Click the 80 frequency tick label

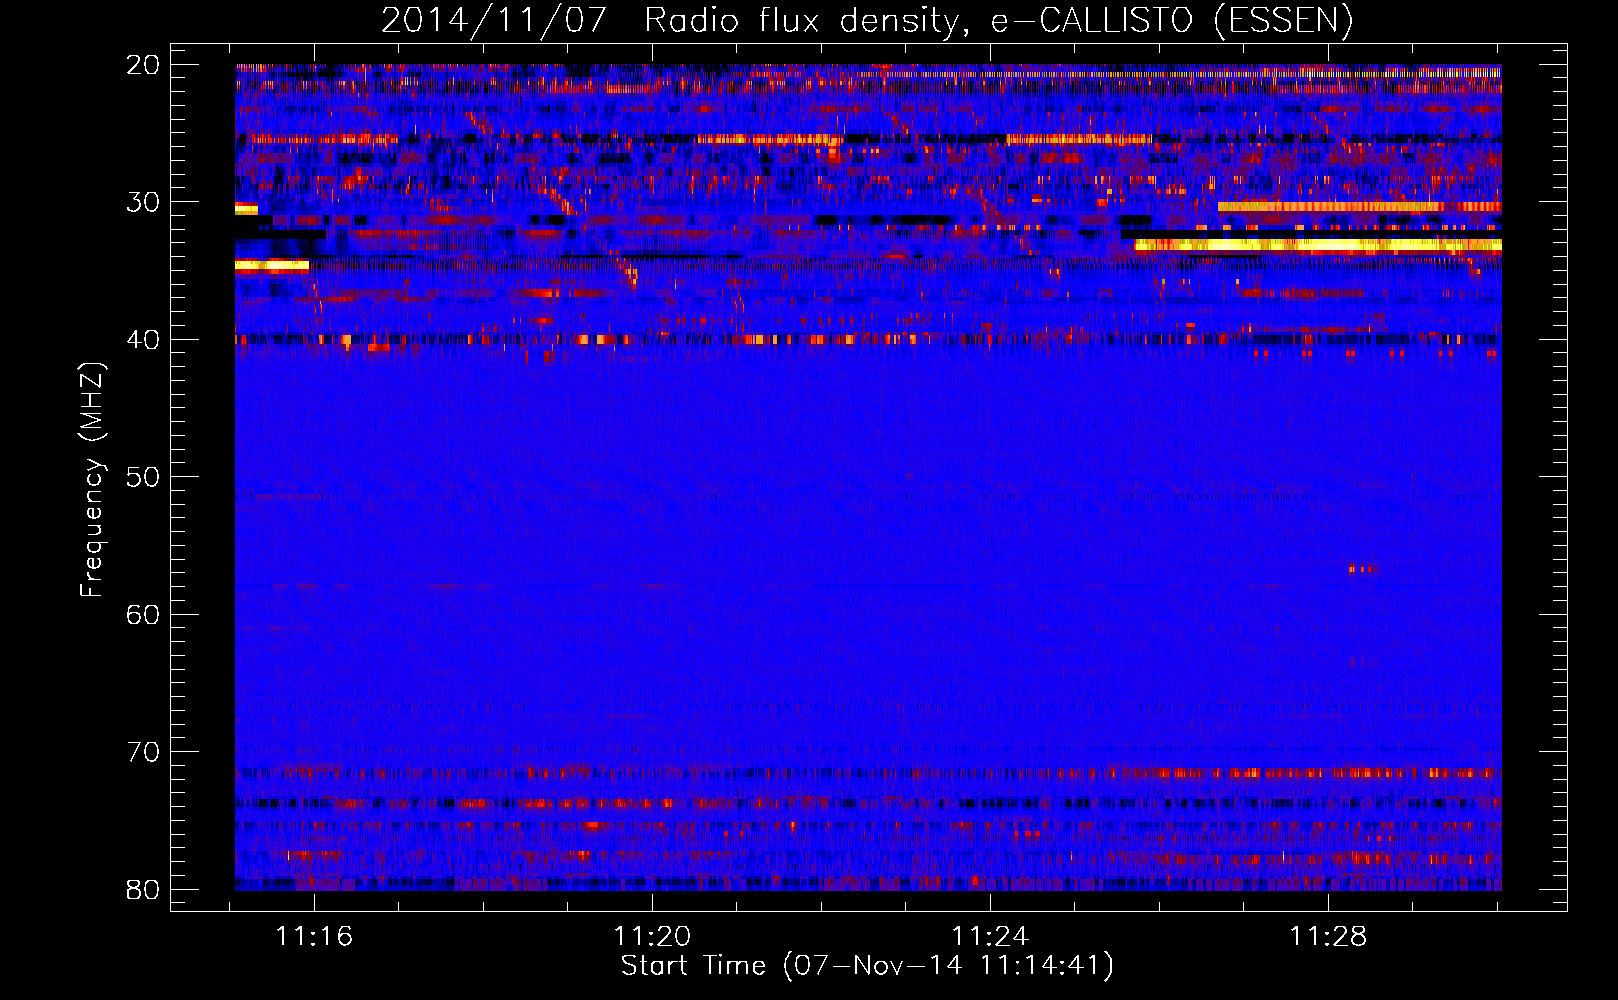pyautogui.click(x=143, y=889)
